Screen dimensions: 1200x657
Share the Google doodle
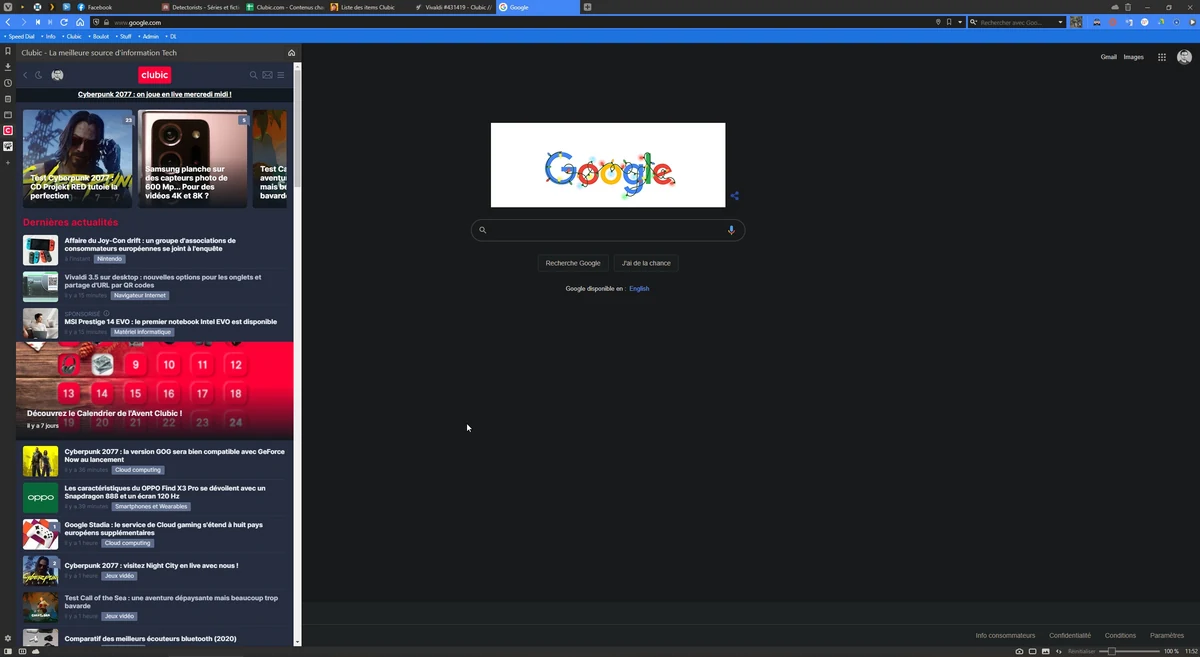[x=735, y=196]
